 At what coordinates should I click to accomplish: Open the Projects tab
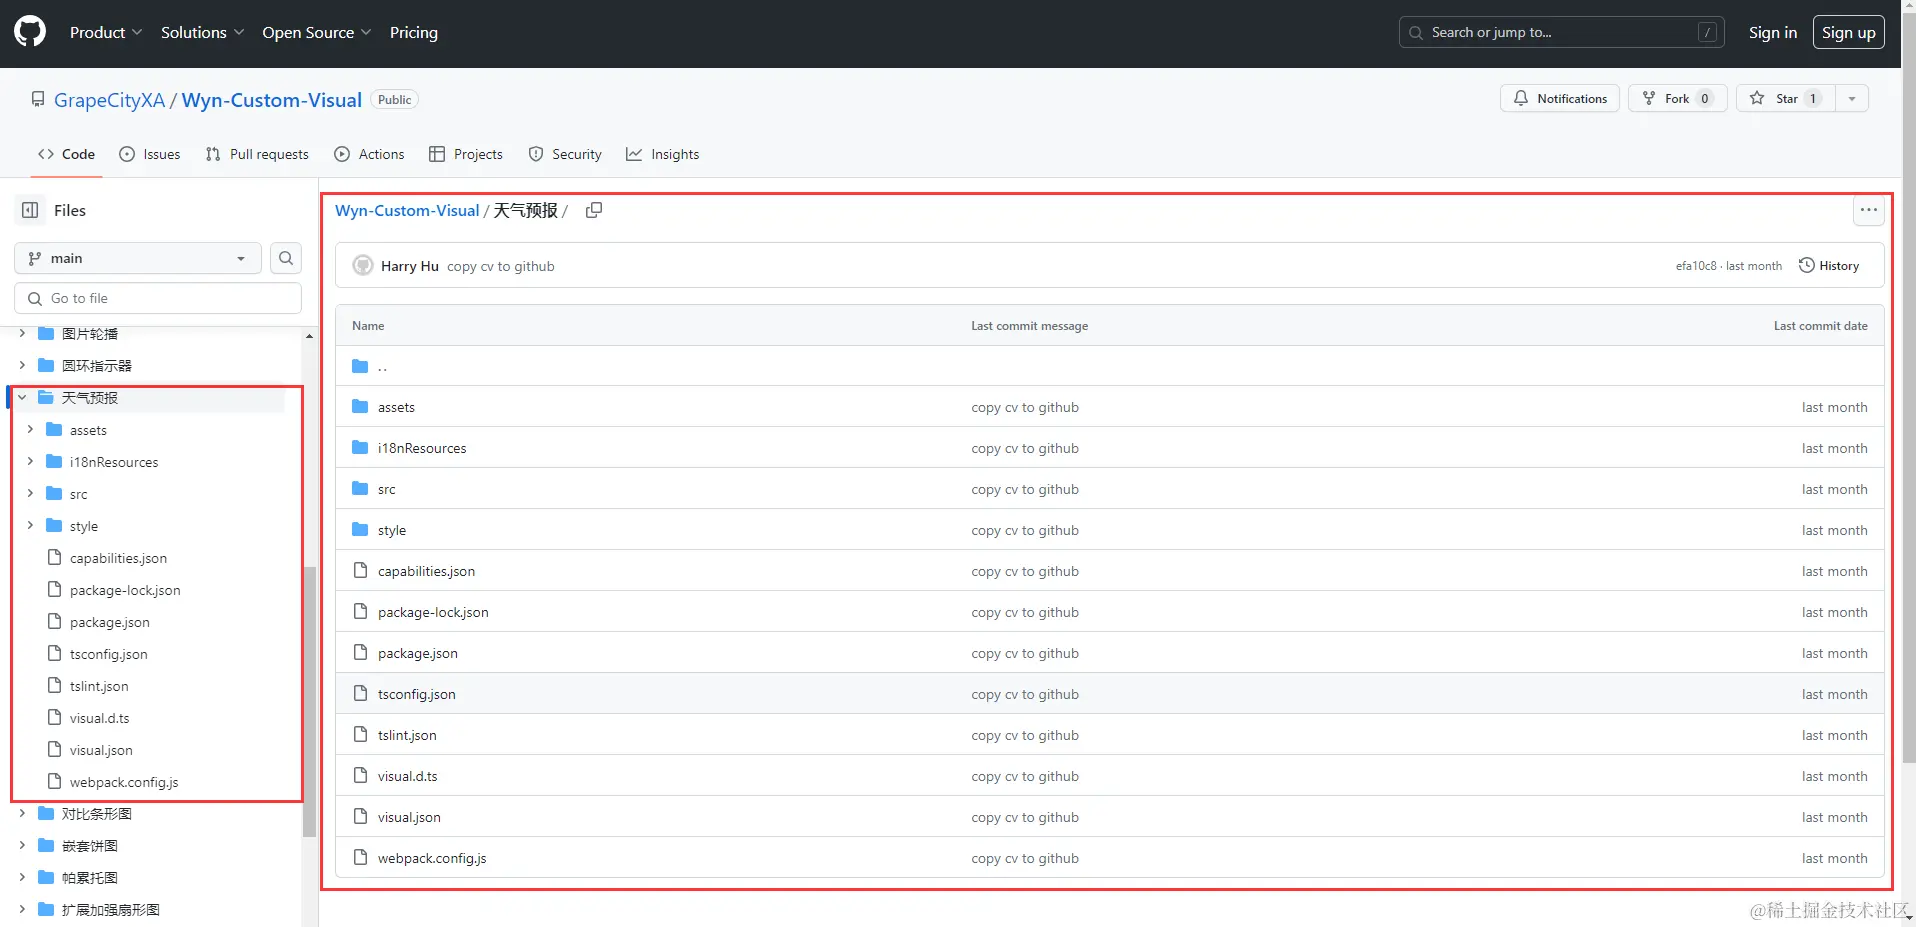[x=466, y=154]
